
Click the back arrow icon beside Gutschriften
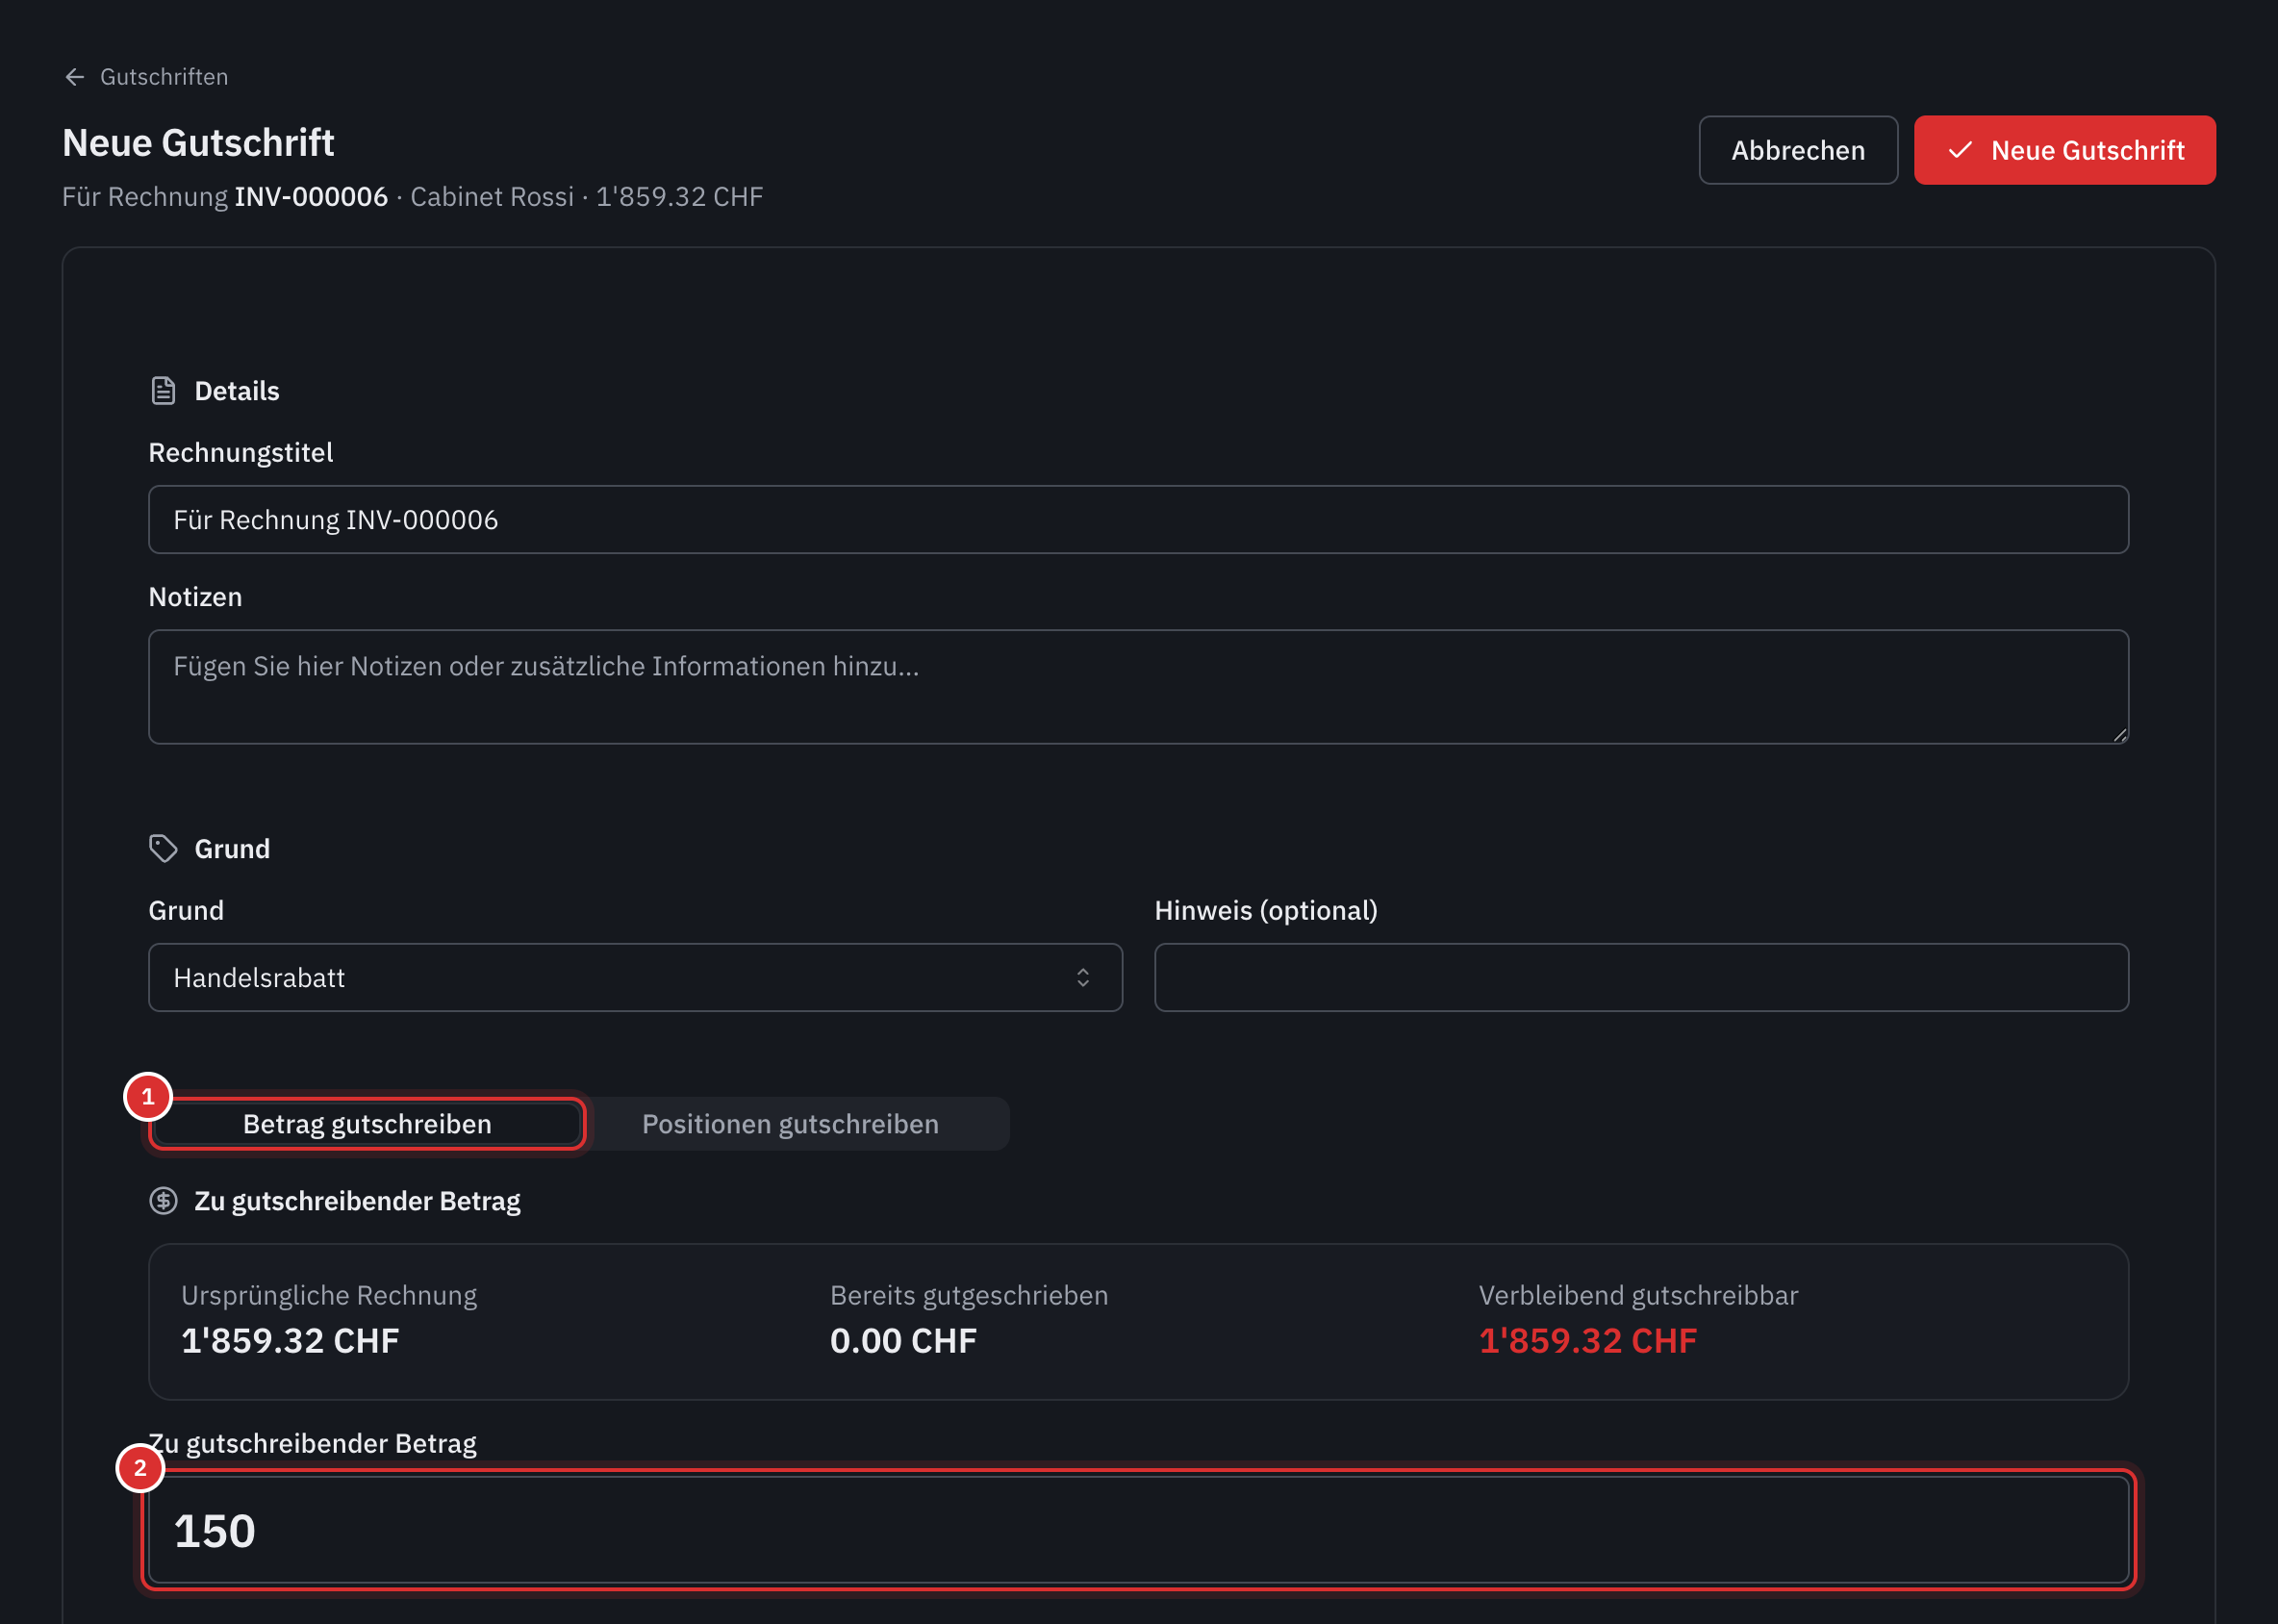(75, 77)
